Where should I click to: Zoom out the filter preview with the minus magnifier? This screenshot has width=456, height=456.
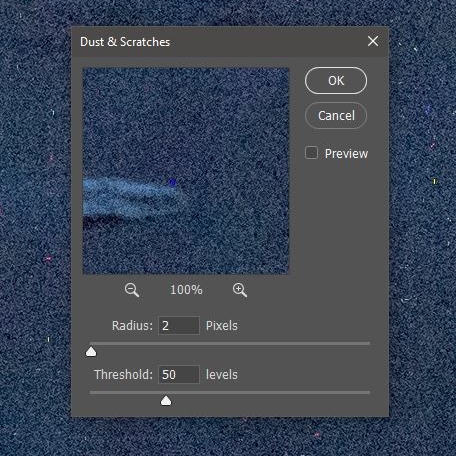click(x=132, y=290)
